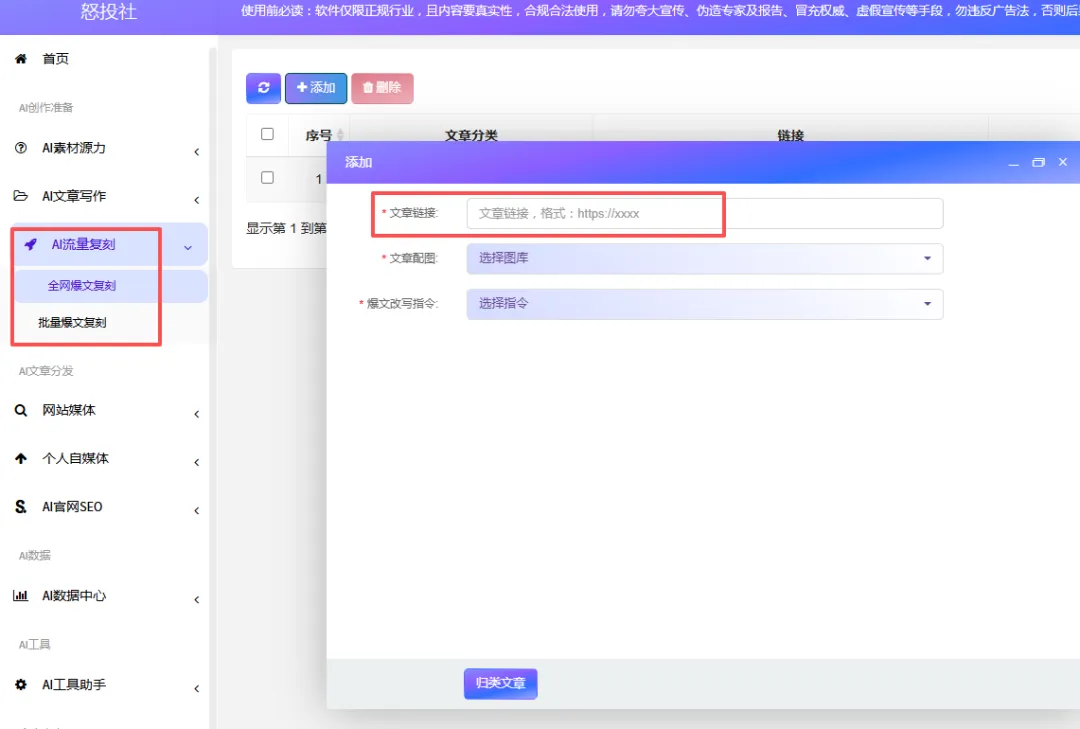
Task: Click the 添加 button to add an entry
Action: (x=315, y=88)
